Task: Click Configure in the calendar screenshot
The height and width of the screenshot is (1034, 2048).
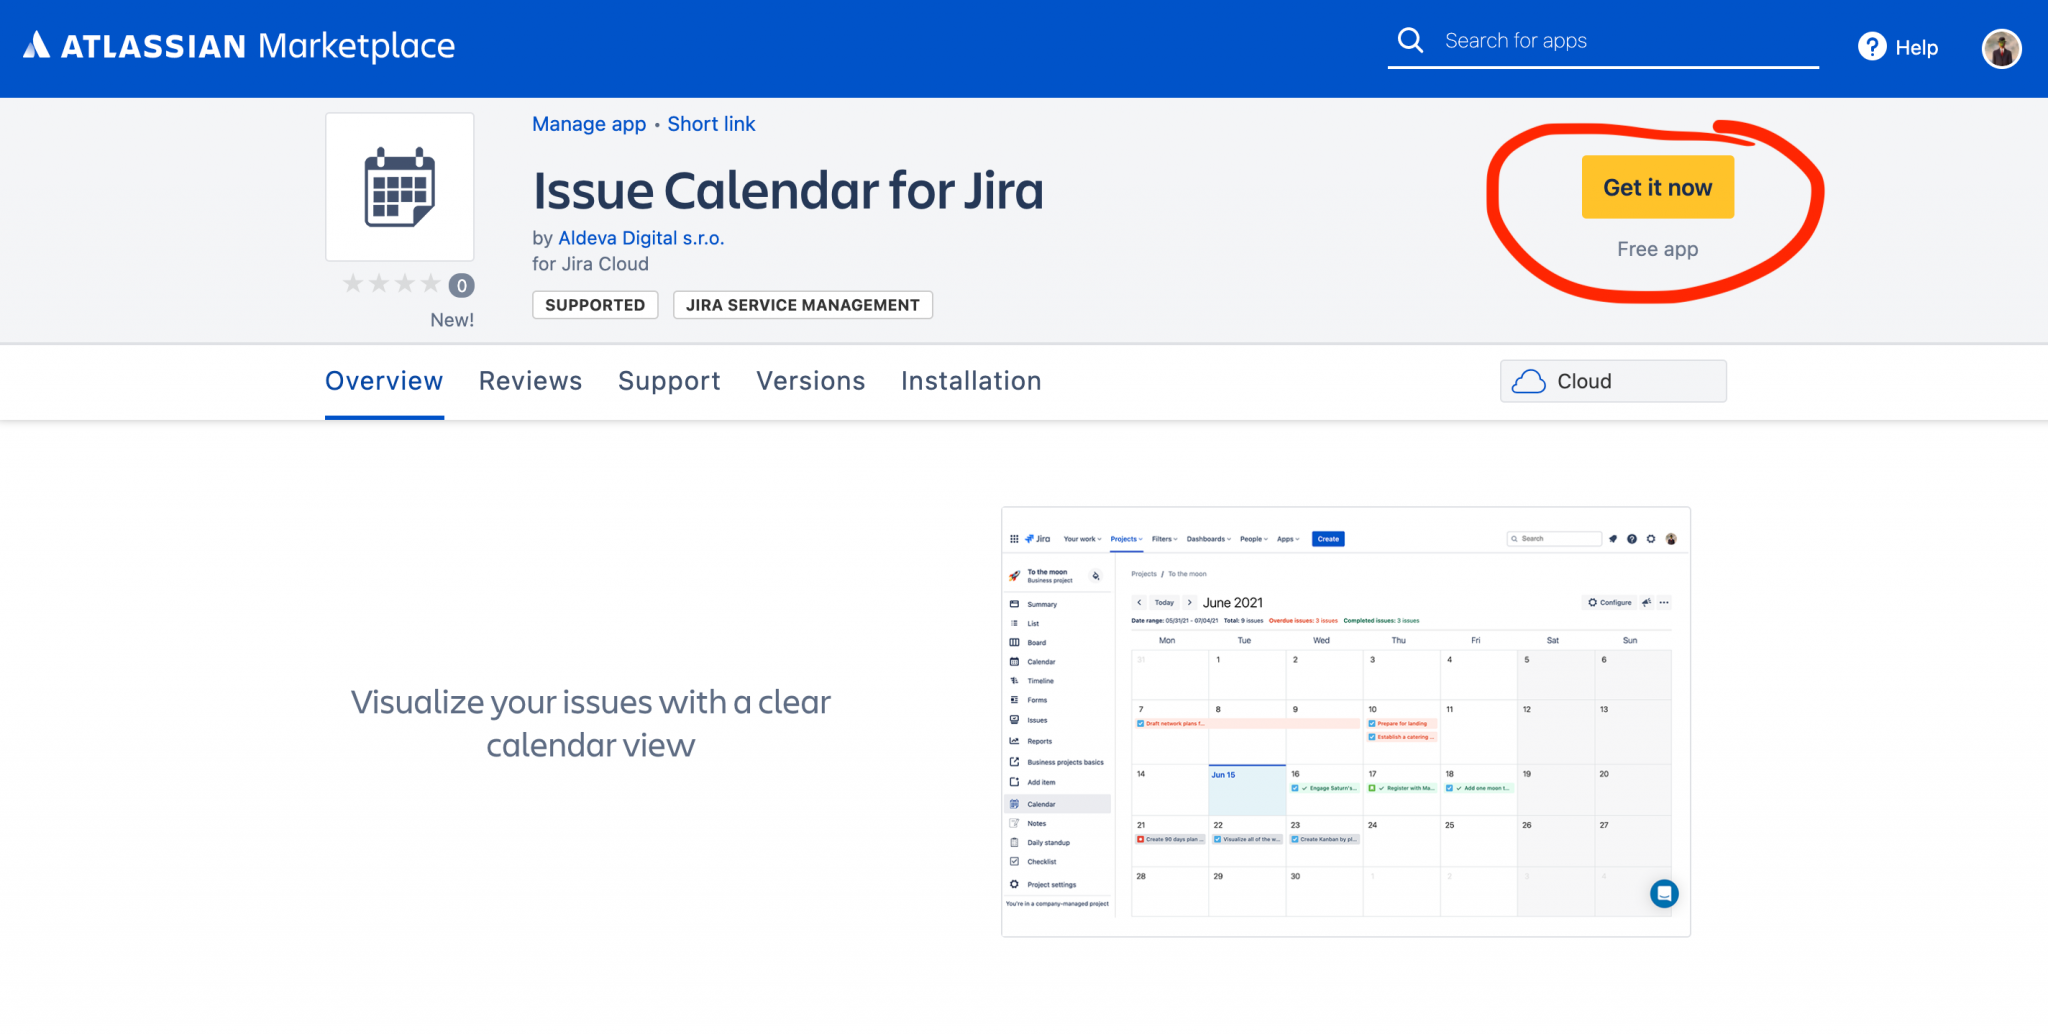Action: click(x=1610, y=603)
